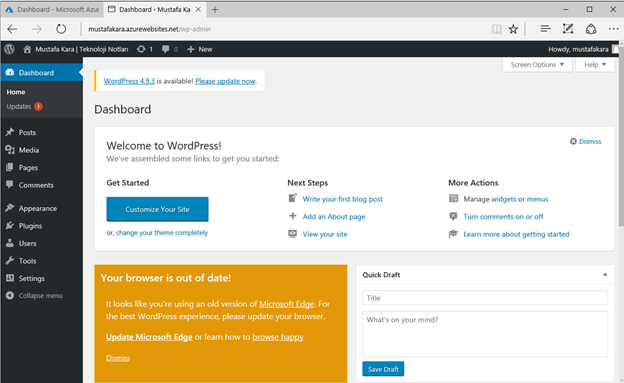Click the Quick Draft Title field
Screen dimensions: 624x383
(485, 298)
